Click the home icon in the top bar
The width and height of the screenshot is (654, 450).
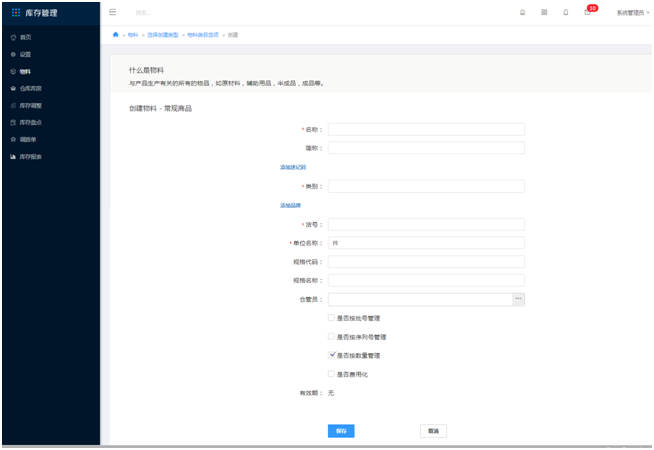coord(522,13)
